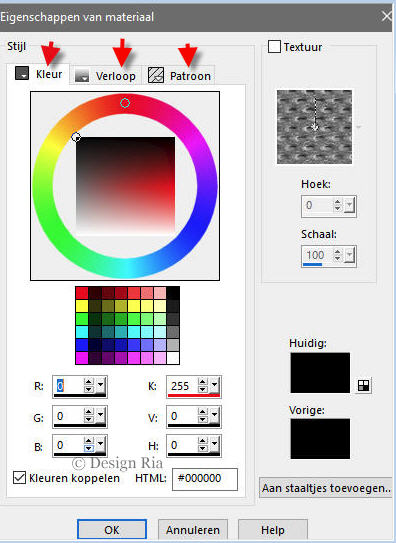Cancel with the Annuleren button
The width and height of the screenshot is (396, 543).
coord(193,530)
